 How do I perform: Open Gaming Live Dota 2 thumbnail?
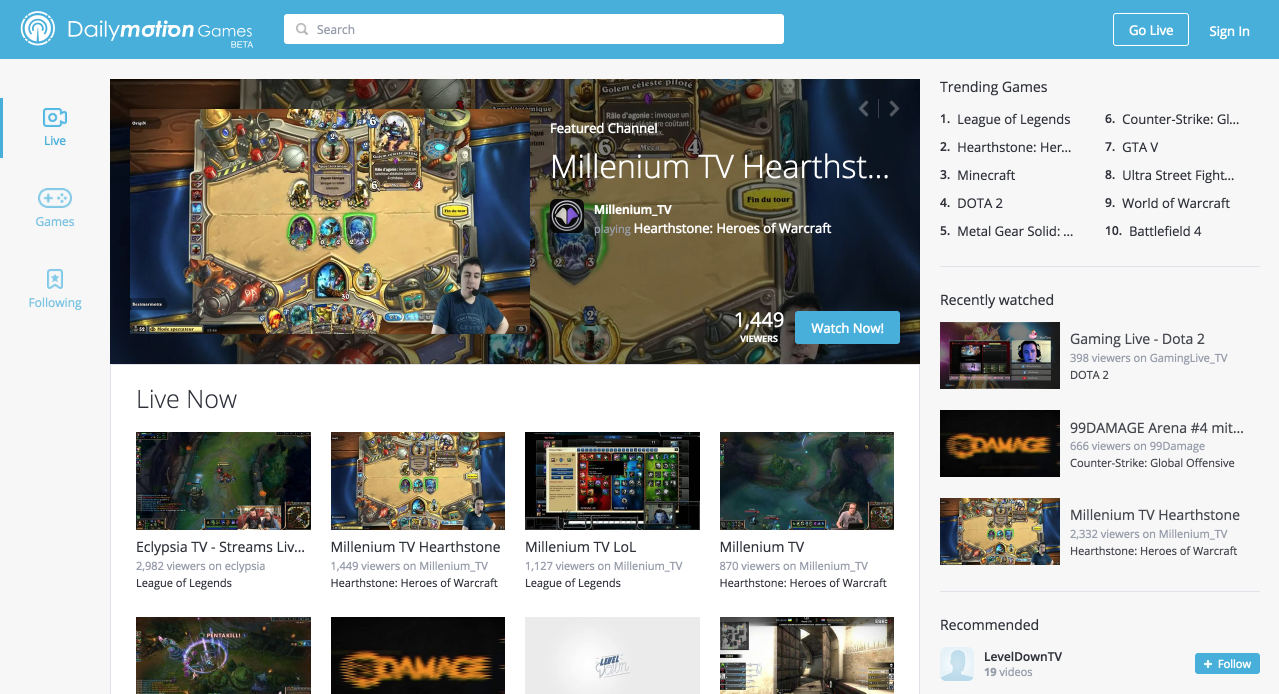coord(1000,355)
